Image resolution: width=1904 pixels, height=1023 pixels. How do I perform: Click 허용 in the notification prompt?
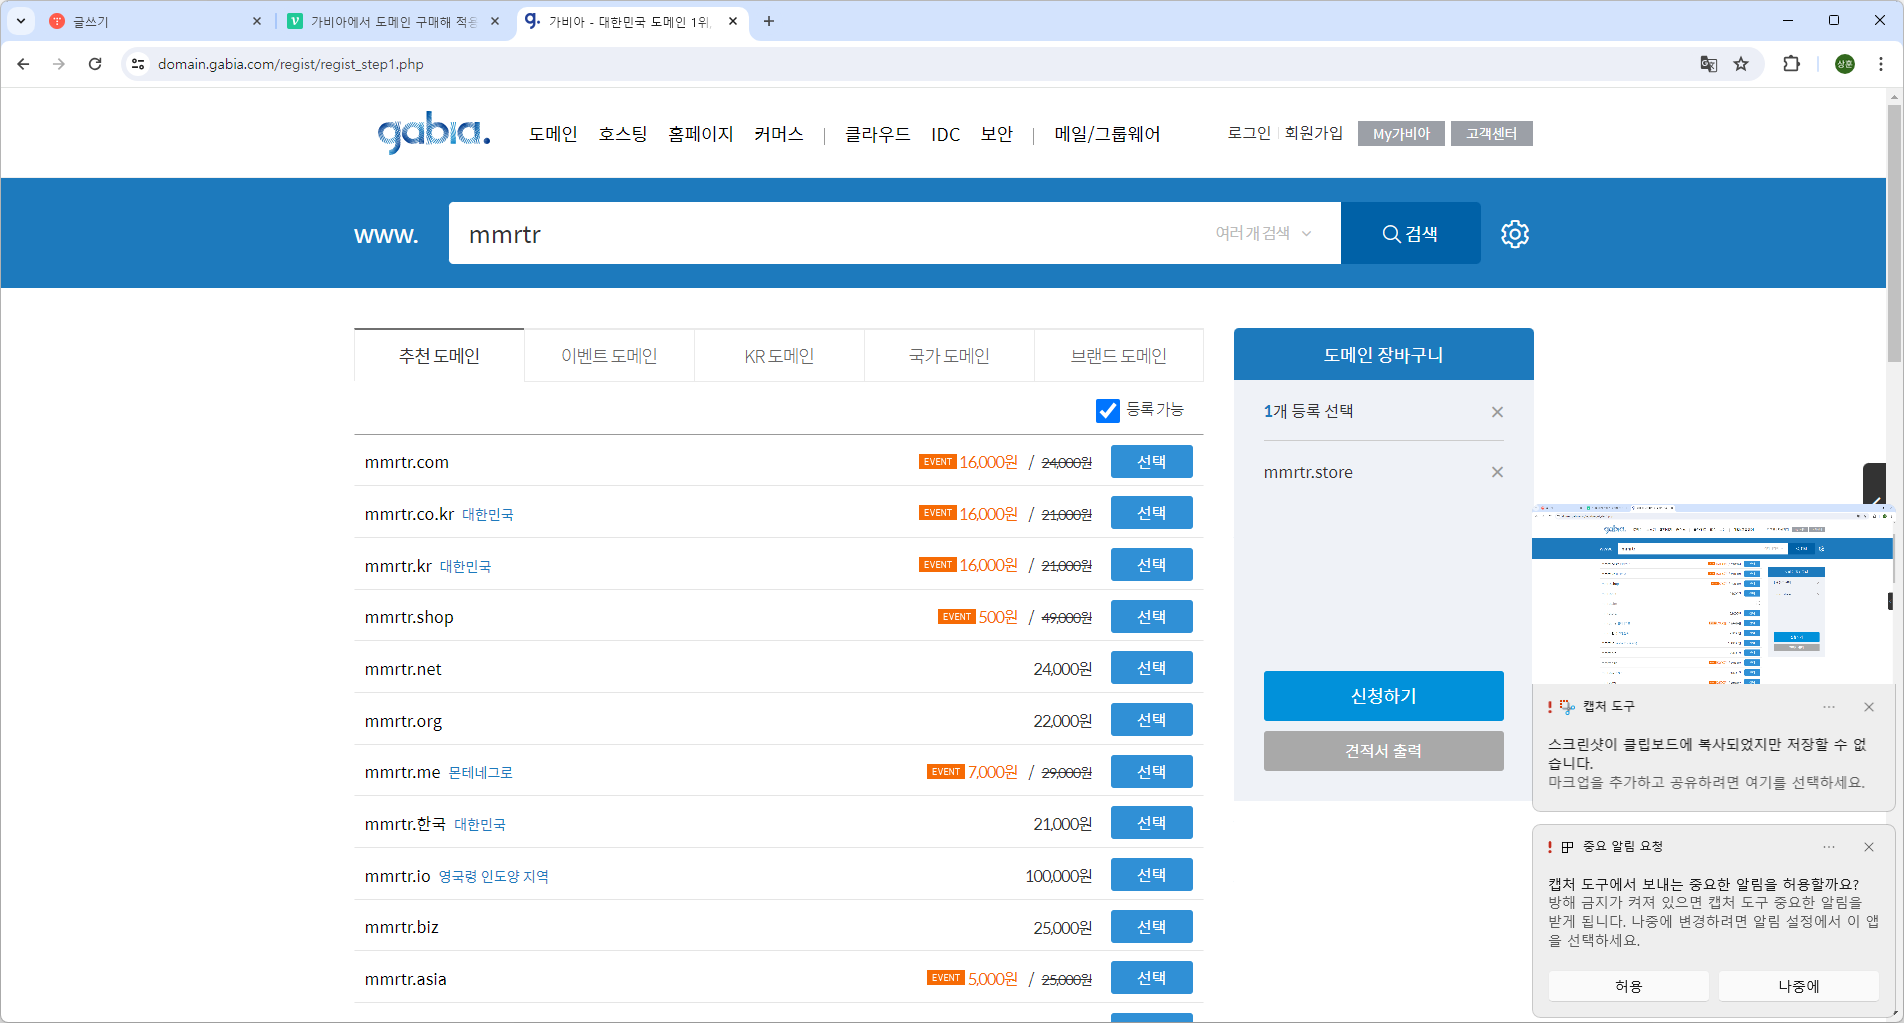(x=1628, y=986)
